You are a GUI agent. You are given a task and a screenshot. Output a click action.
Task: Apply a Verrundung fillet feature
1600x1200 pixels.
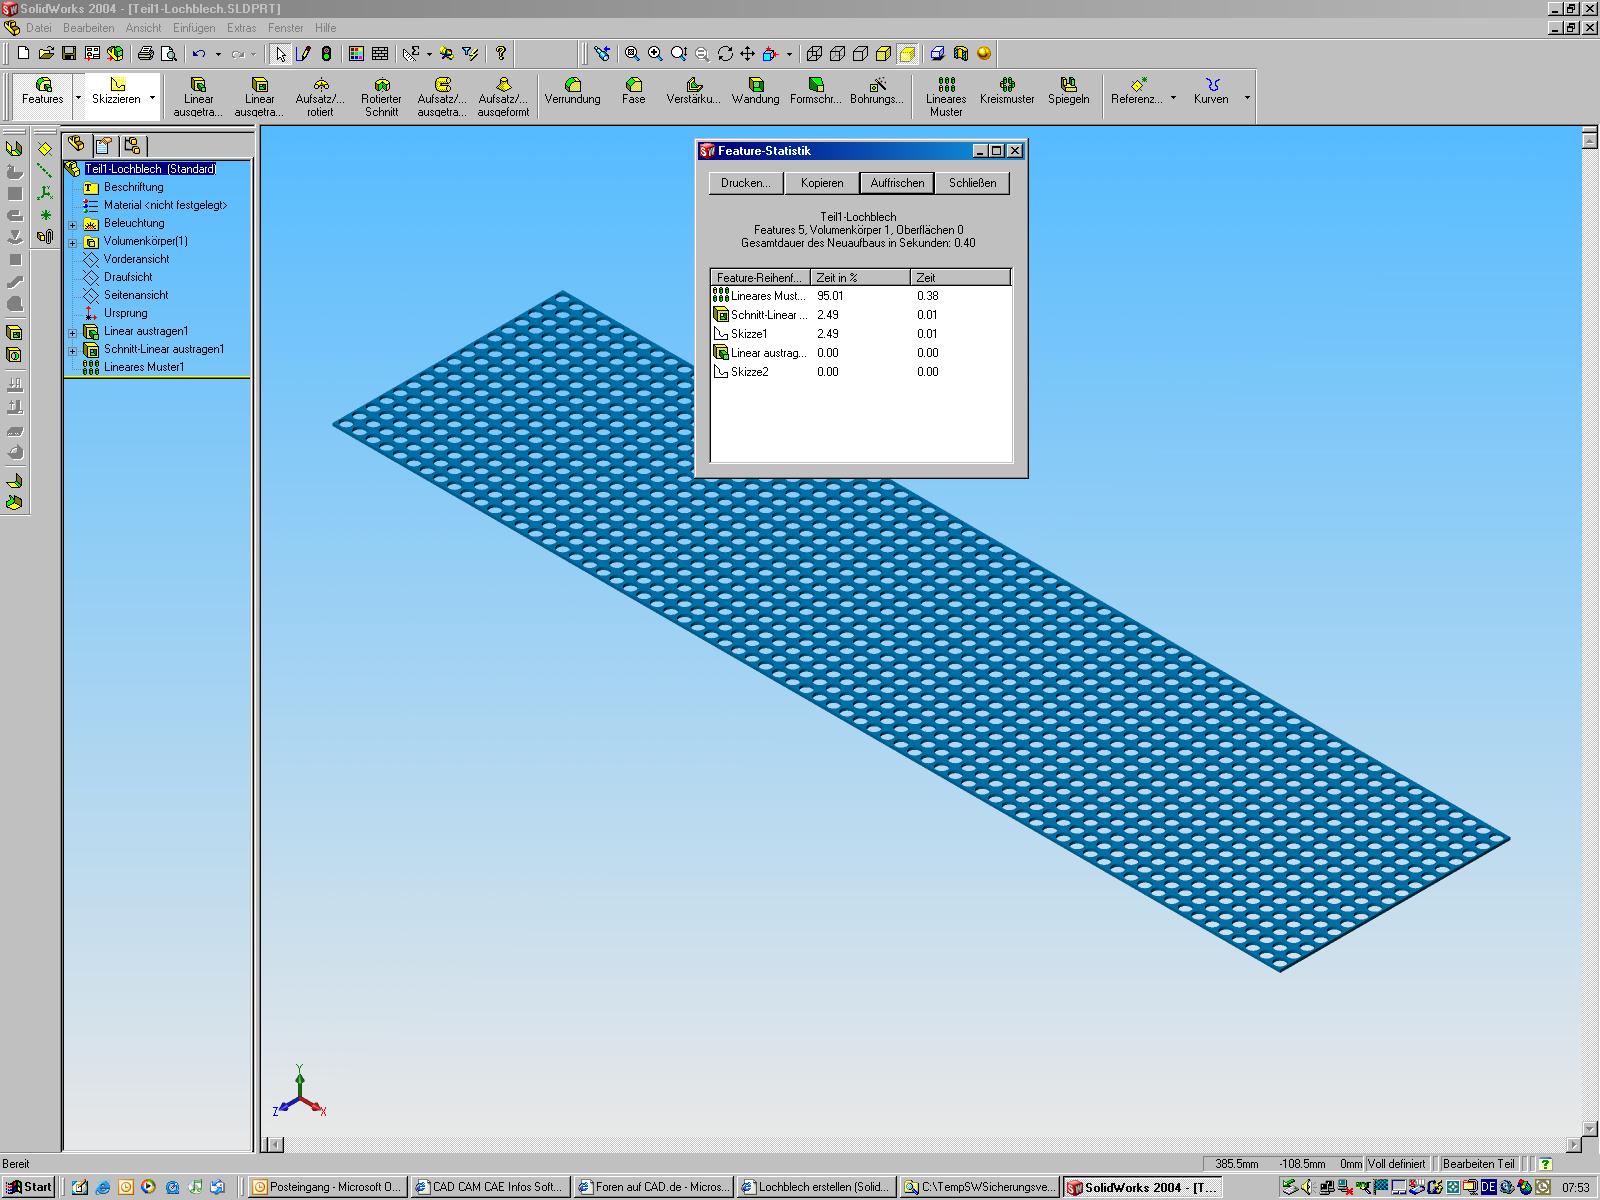[x=572, y=91]
